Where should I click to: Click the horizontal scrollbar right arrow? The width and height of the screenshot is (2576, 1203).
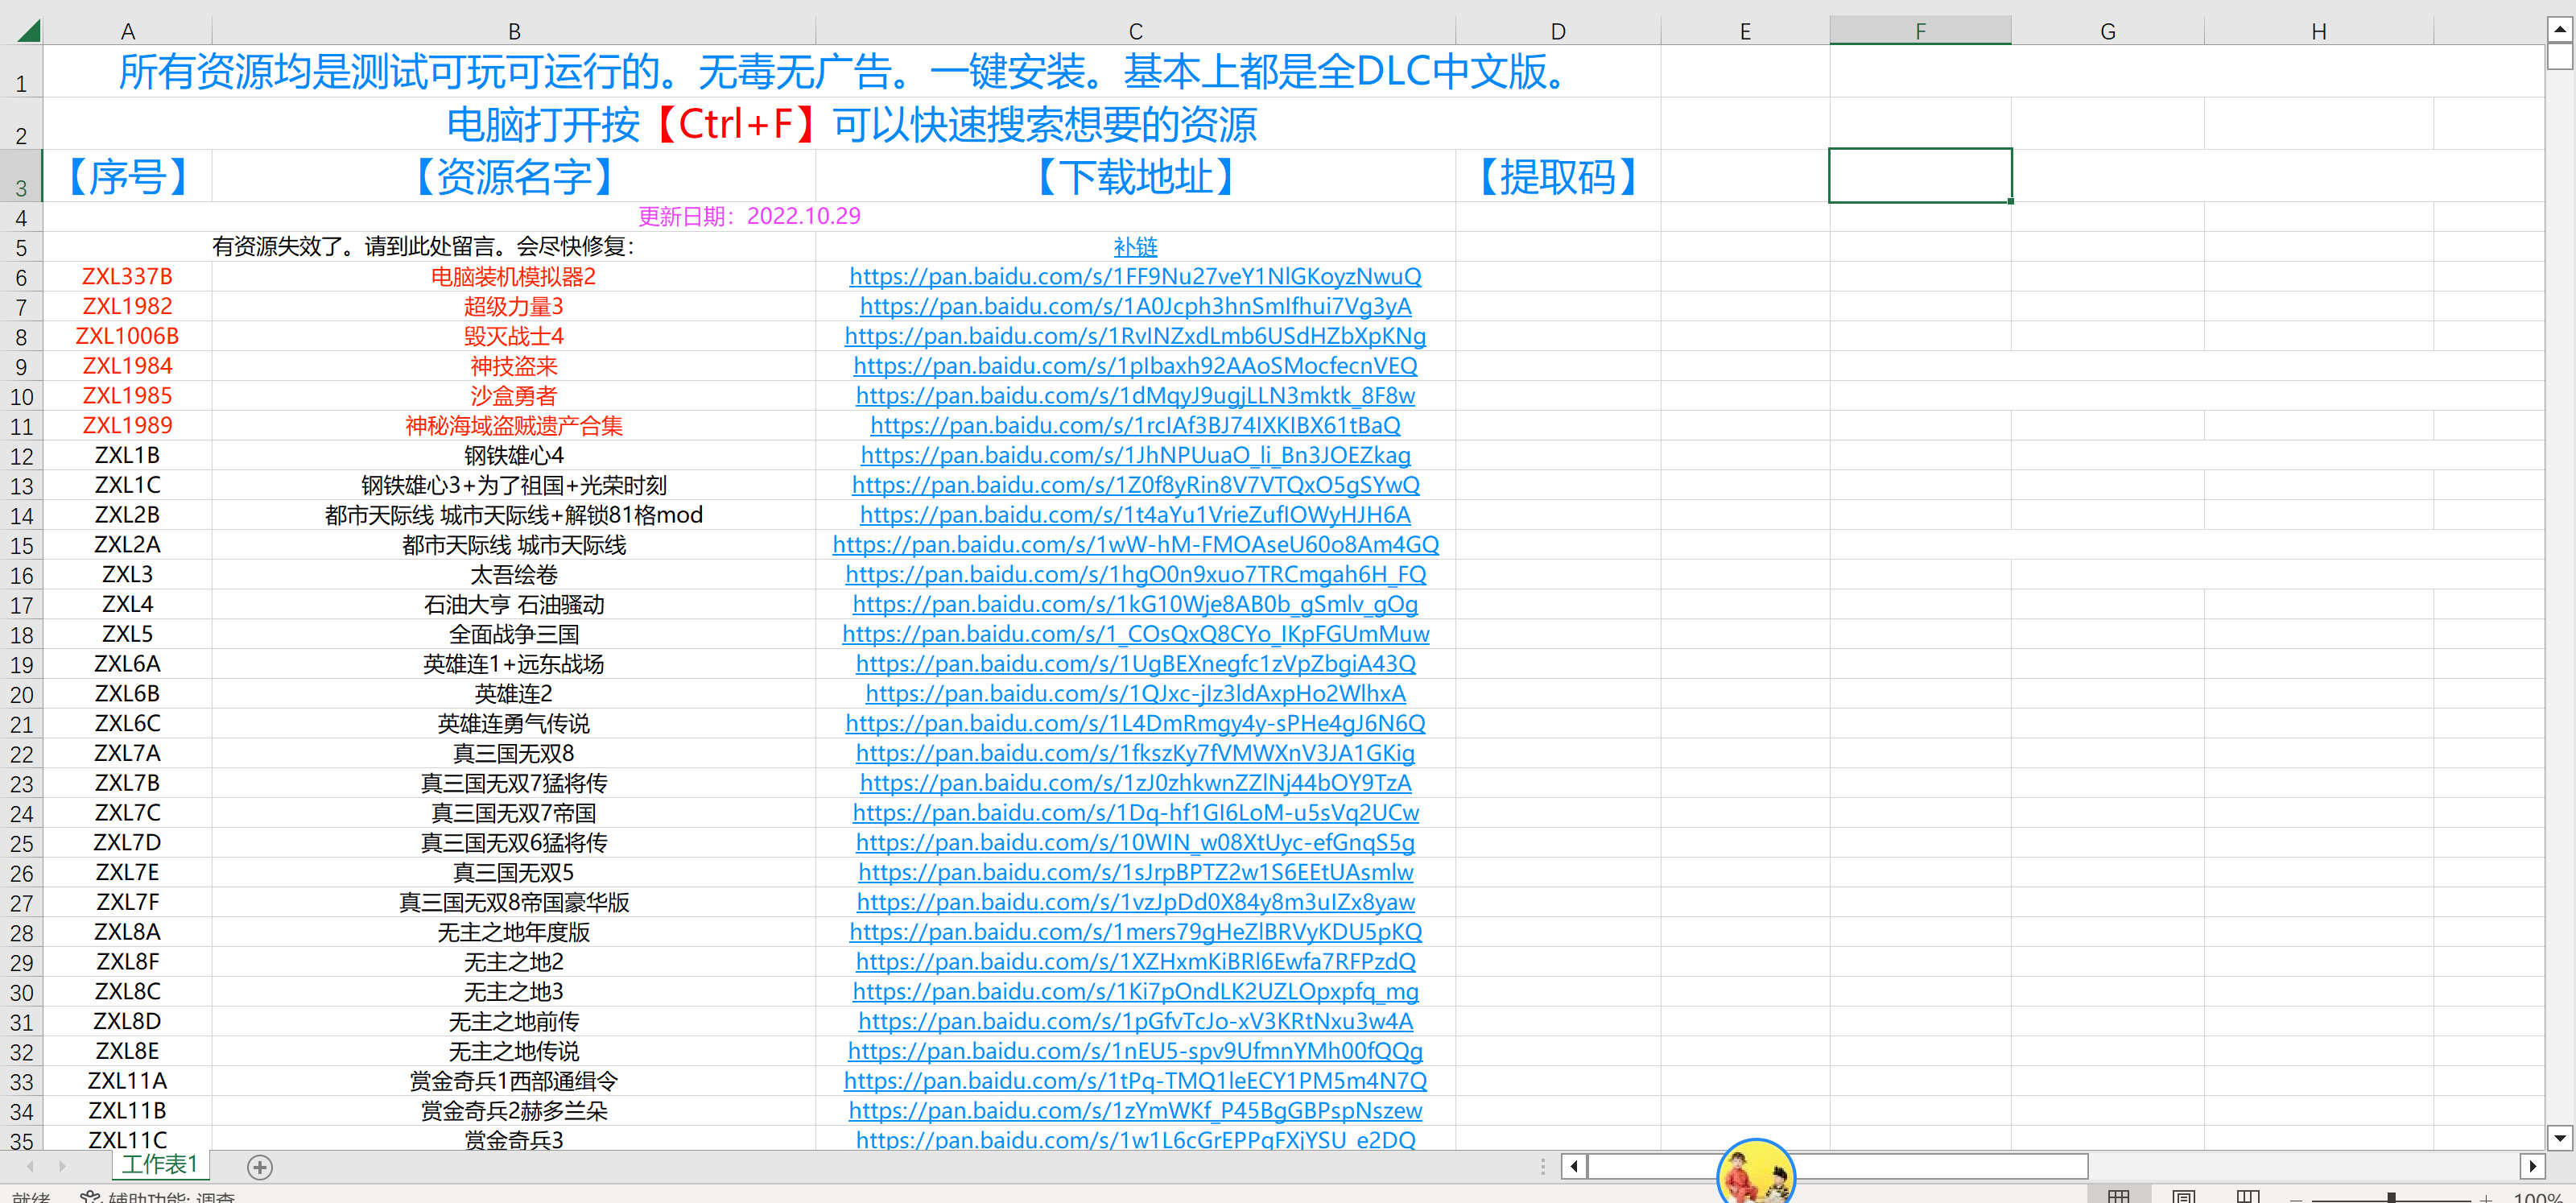[x=2532, y=1166]
